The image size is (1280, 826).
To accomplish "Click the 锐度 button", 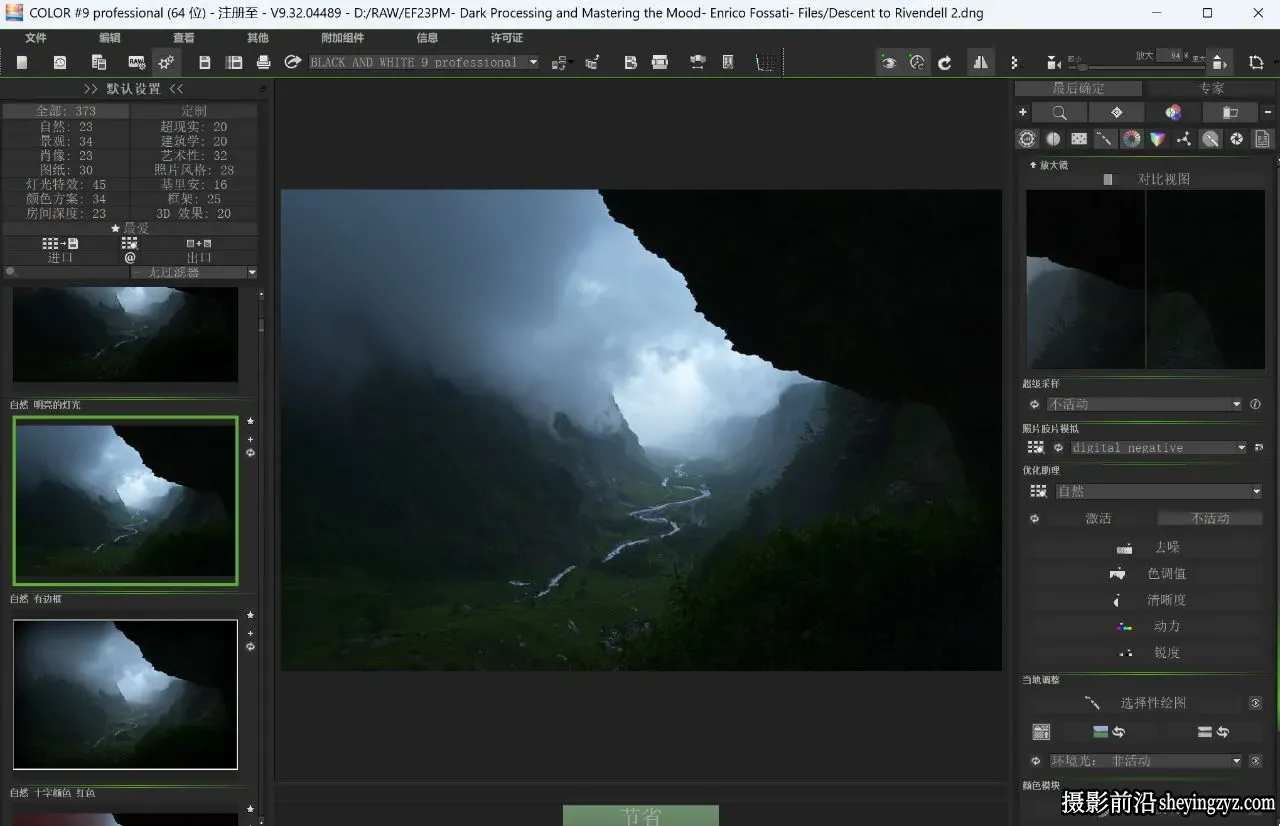I will point(1146,652).
